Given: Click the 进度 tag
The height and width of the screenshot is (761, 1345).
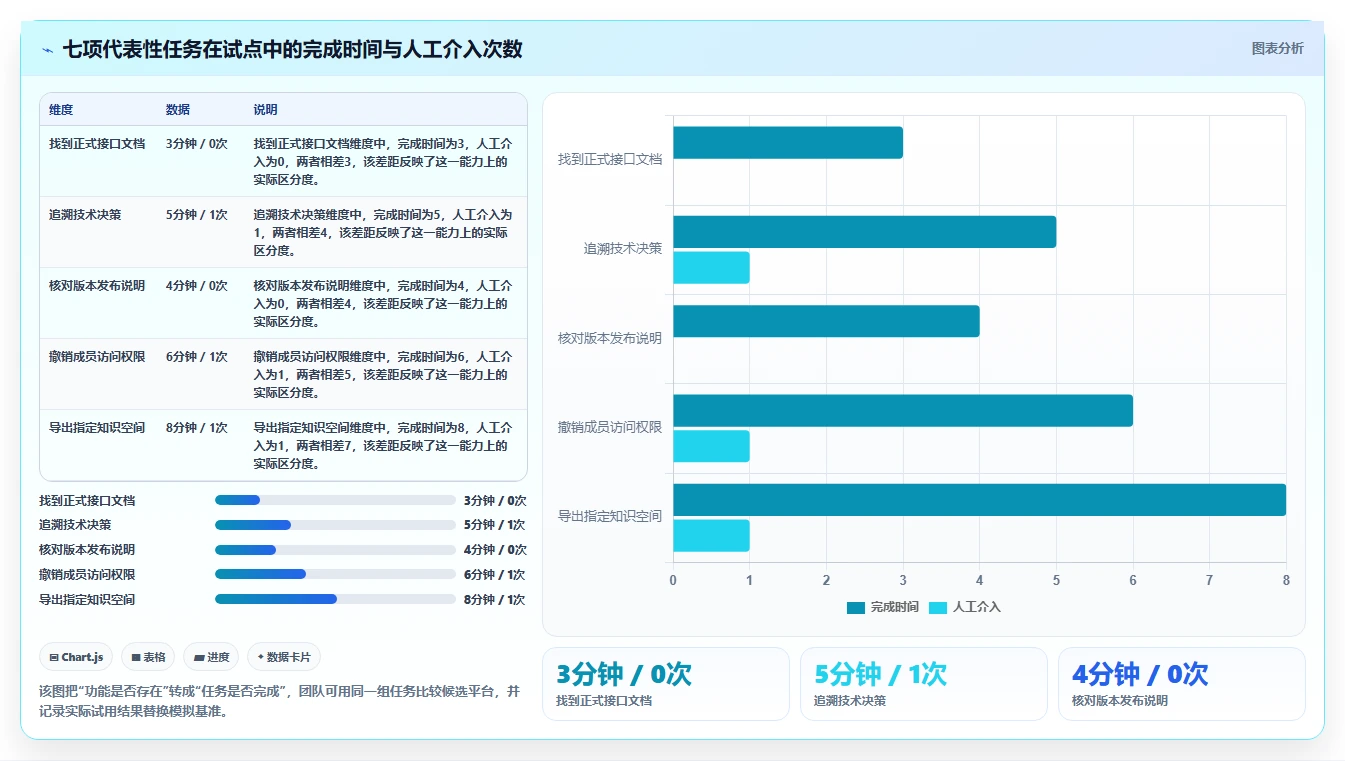Looking at the screenshot, I should coord(211,657).
